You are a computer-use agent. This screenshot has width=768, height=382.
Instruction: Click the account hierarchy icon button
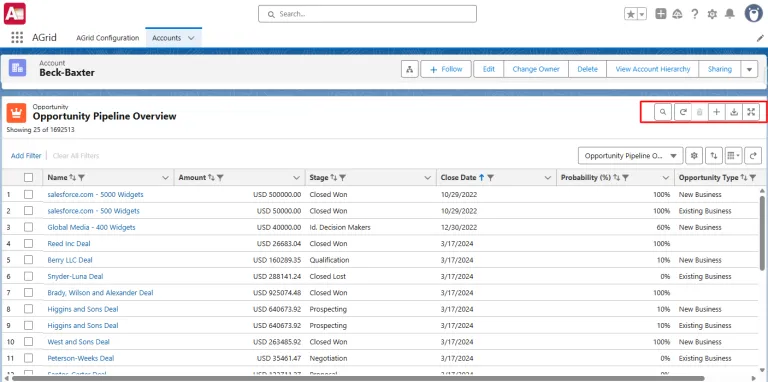click(x=409, y=69)
